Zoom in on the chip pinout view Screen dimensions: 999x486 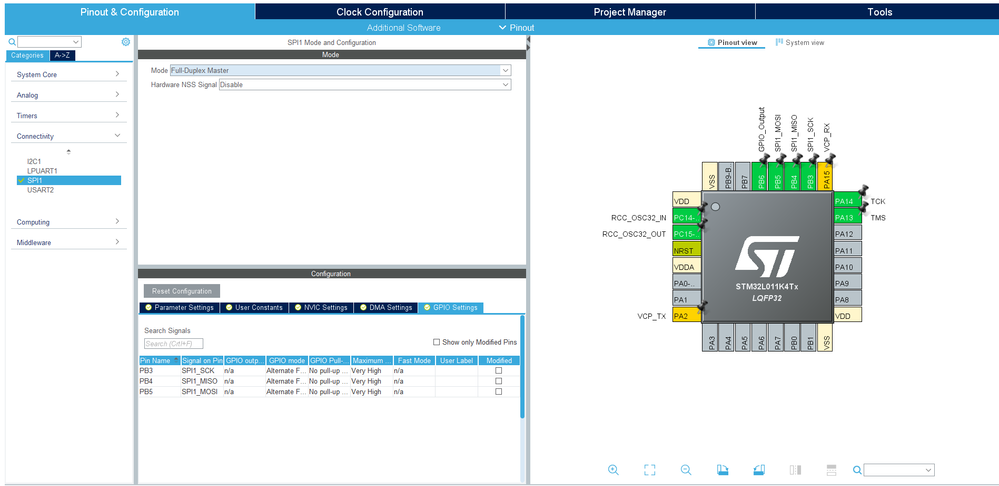(x=613, y=470)
